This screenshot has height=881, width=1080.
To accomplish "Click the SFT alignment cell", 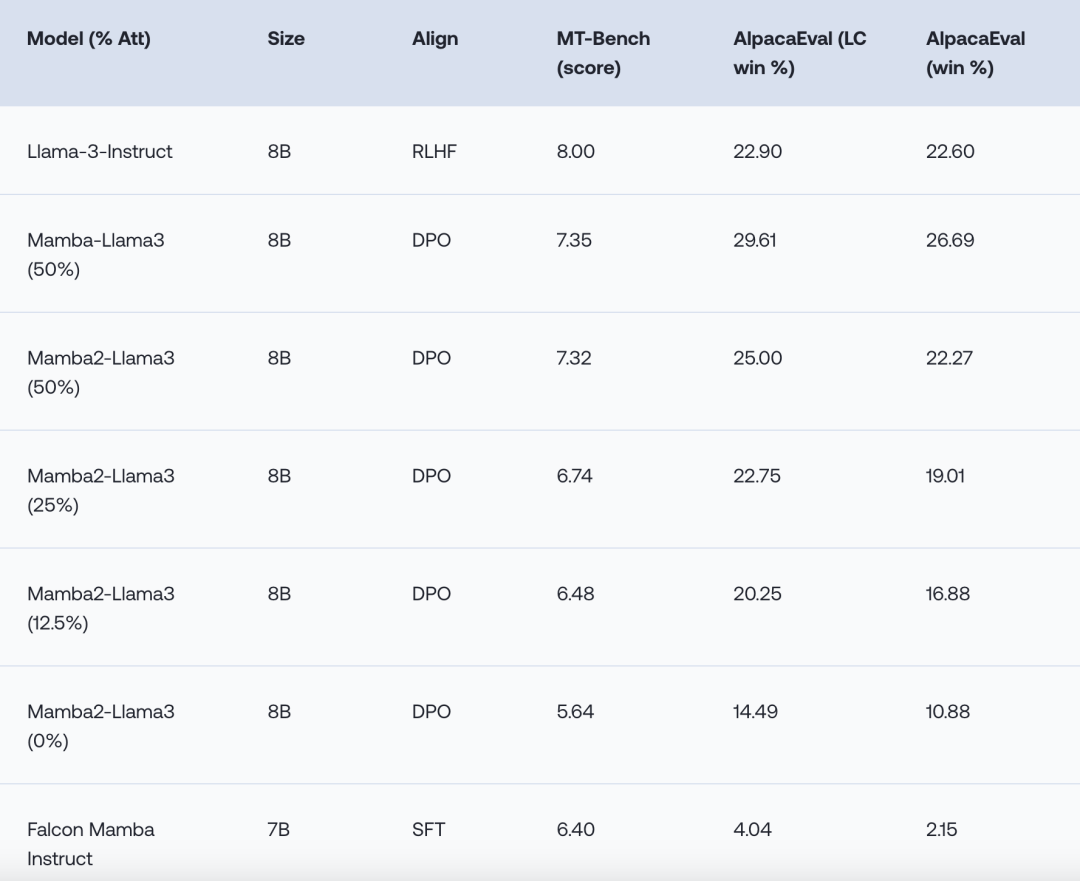I will click(429, 829).
